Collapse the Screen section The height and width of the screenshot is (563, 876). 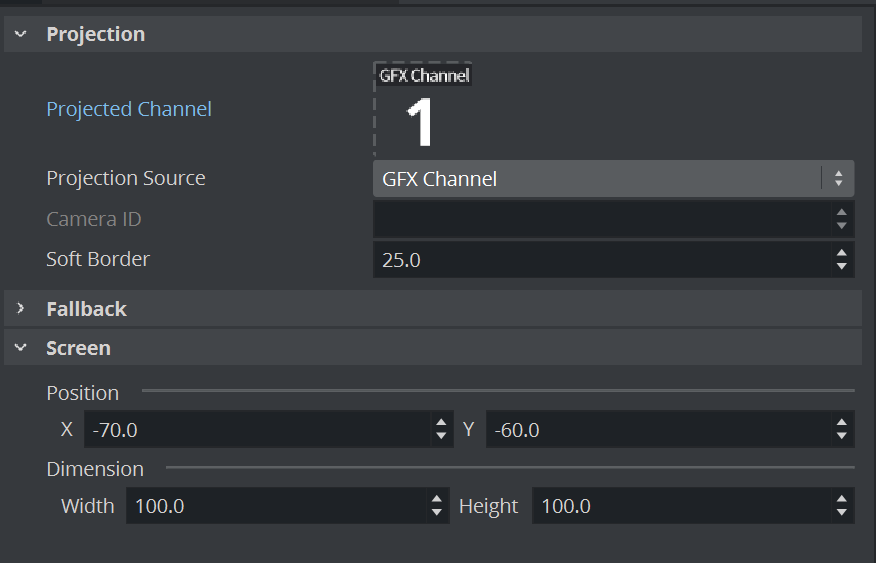[20, 349]
